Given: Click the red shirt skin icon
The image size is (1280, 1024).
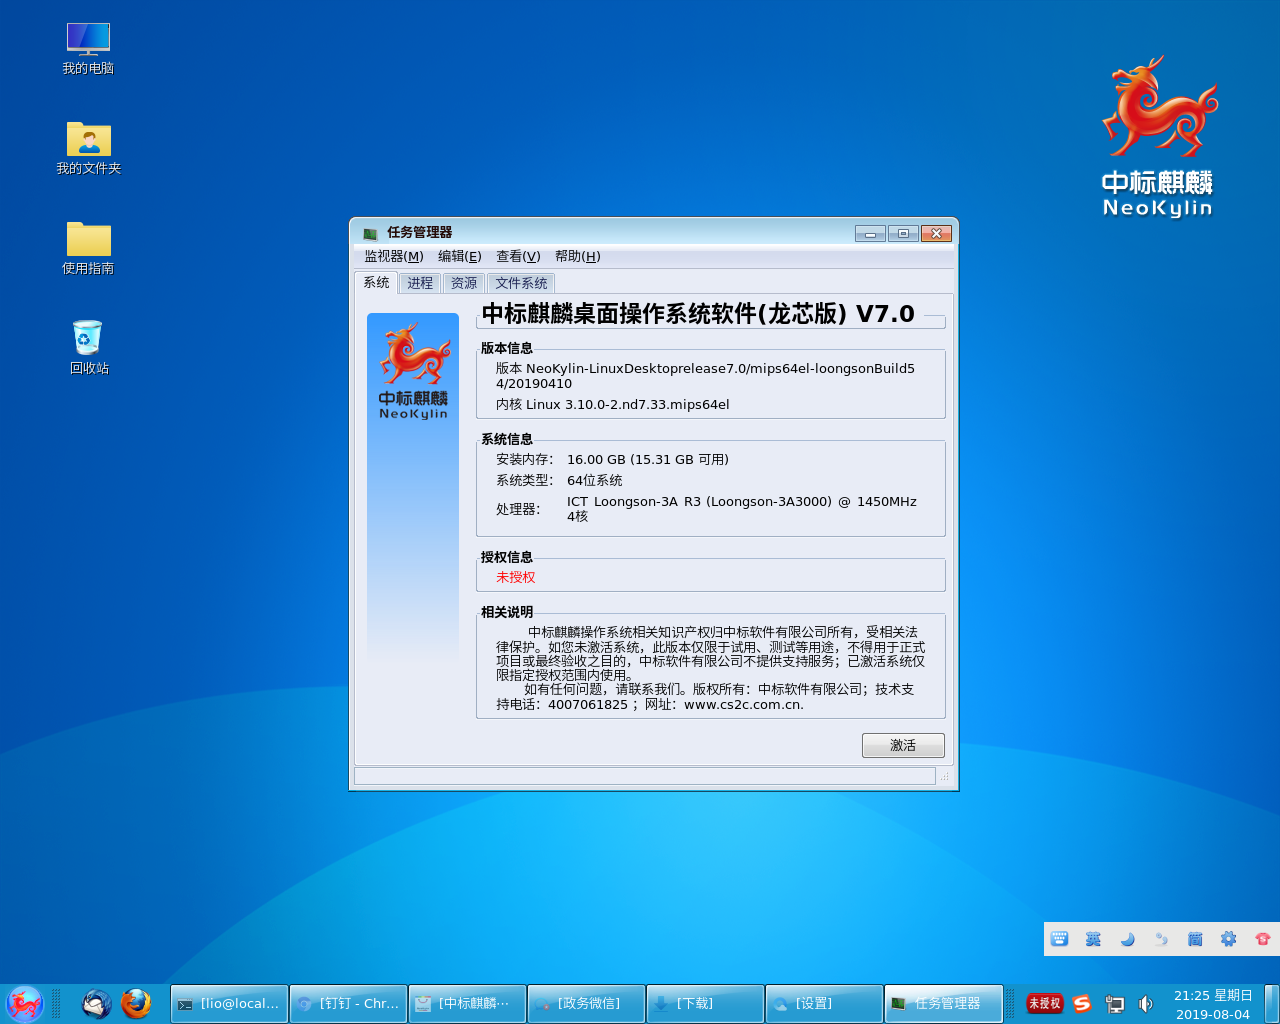Looking at the screenshot, I should pos(1263,939).
